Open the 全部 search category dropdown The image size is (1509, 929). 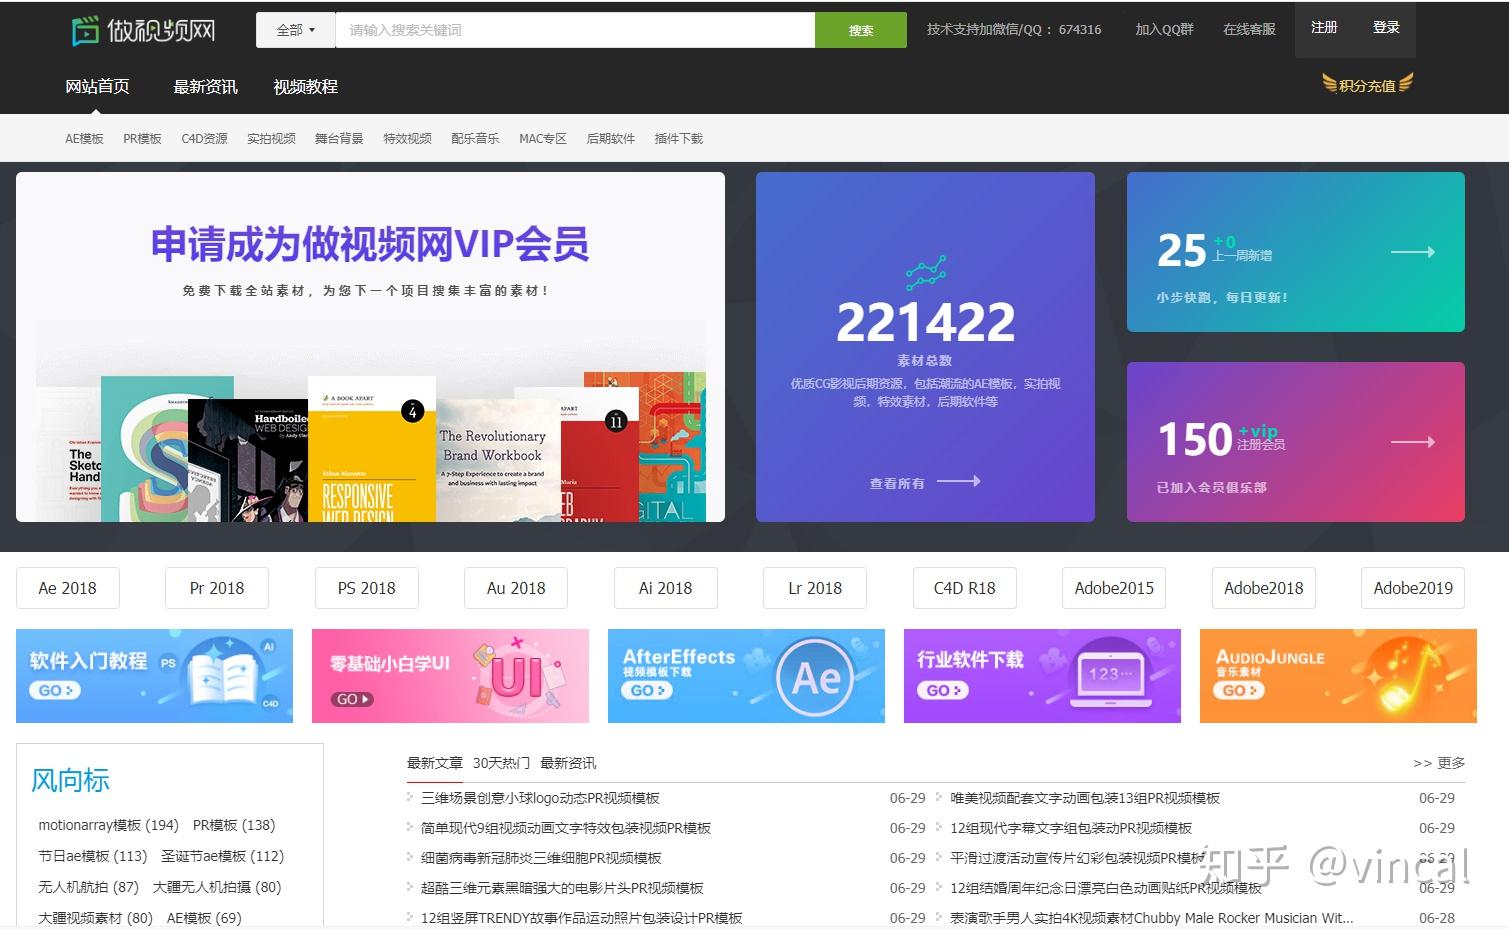tap(295, 30)
